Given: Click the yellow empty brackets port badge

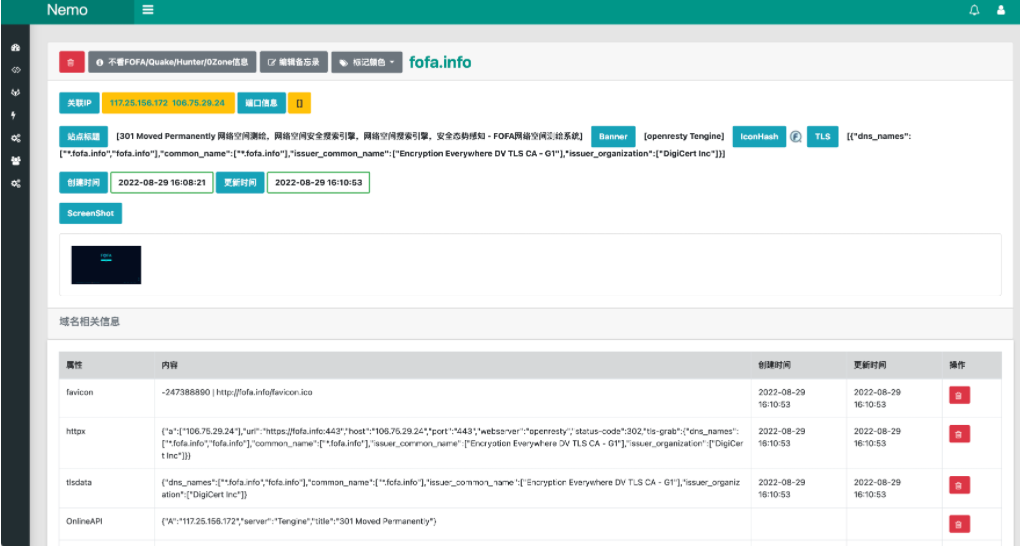Looking at the screenshot, I should [x=299, y=103].
